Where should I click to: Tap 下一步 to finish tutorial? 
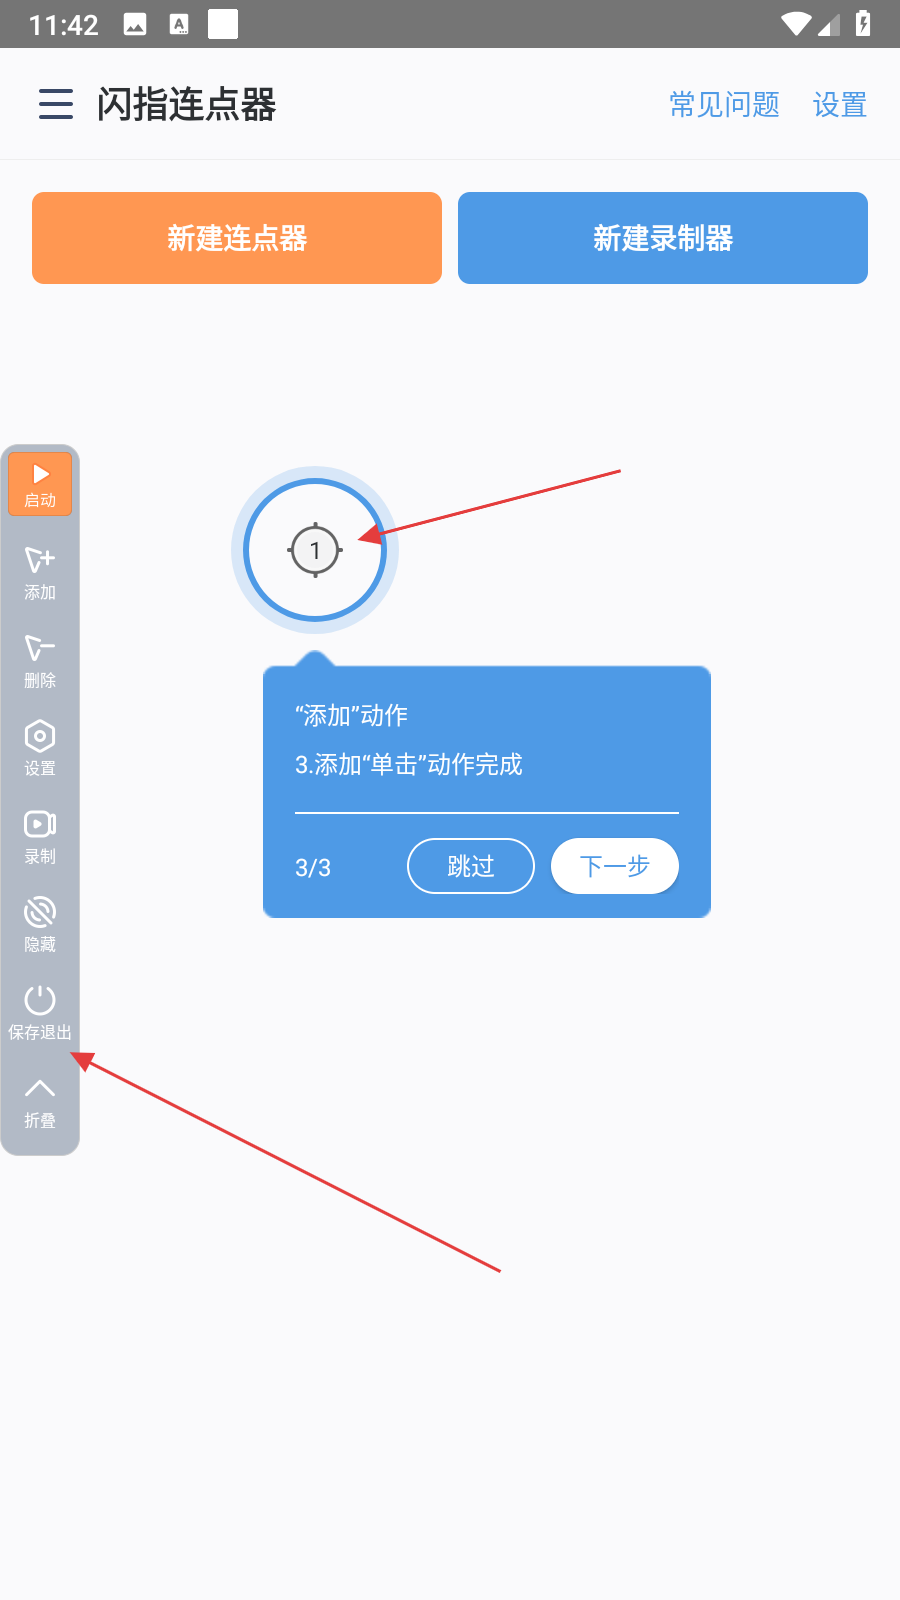(x=615, y=866)
